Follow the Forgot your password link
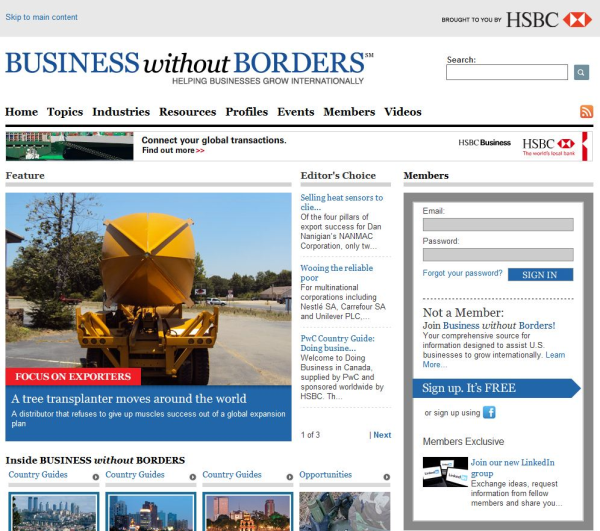600x531 pixels. click(462, 273)
